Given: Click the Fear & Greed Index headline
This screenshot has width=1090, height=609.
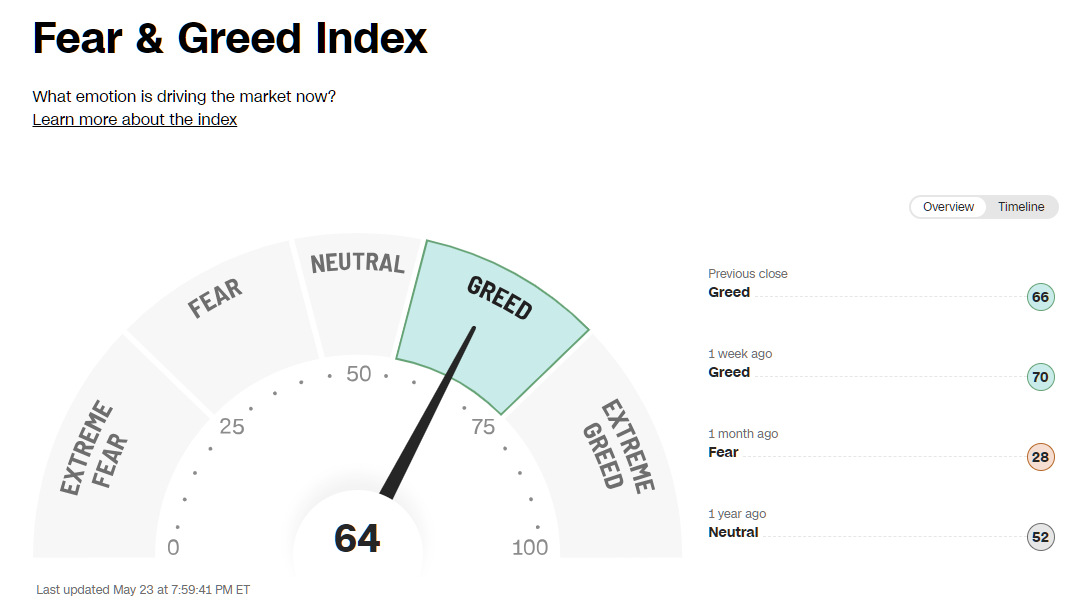Looking at the screenshot, I should [x=229, y=38].
